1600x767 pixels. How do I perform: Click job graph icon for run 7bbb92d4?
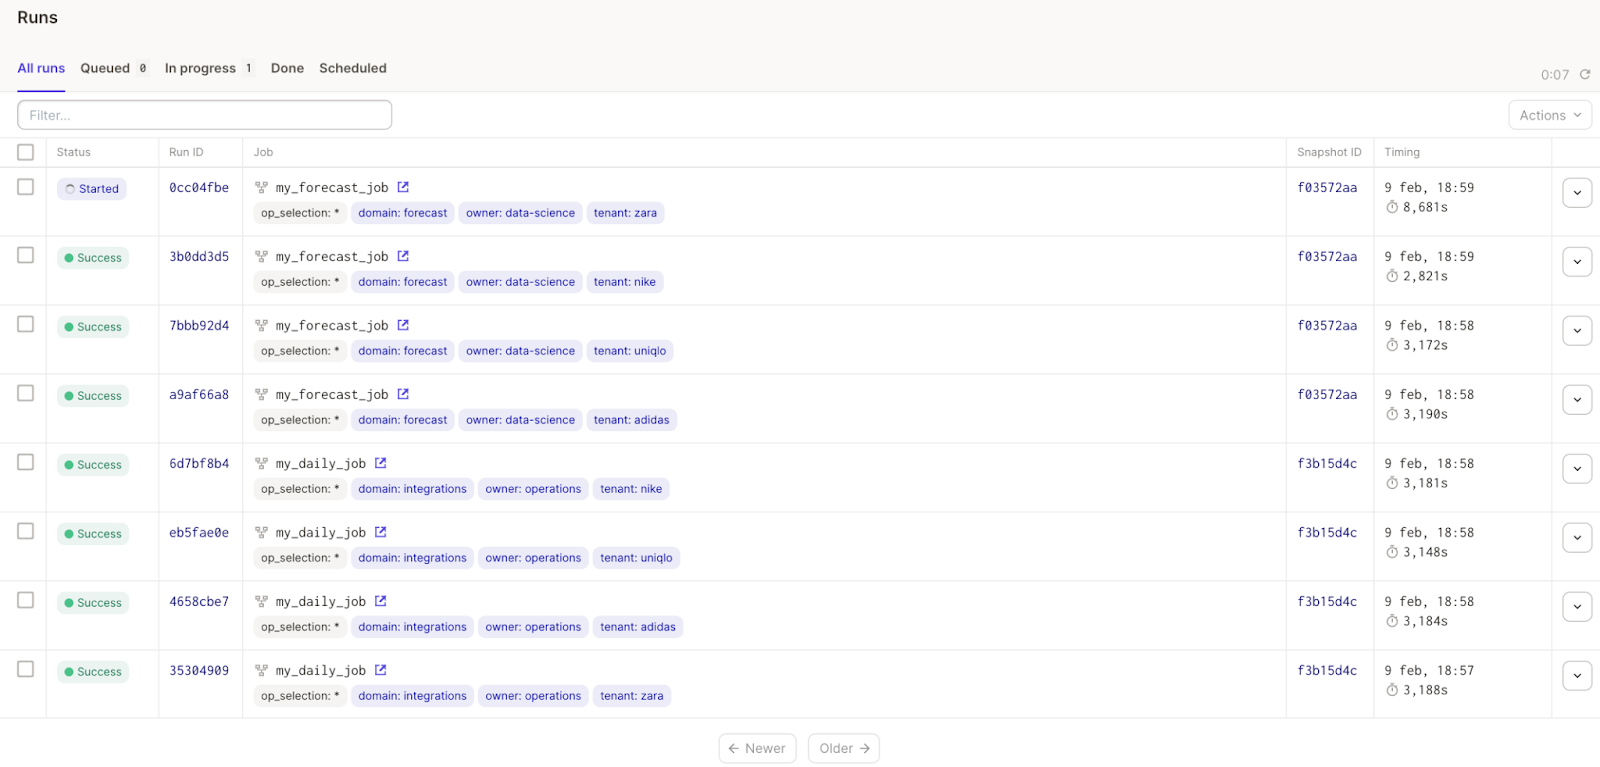(262, 326)
